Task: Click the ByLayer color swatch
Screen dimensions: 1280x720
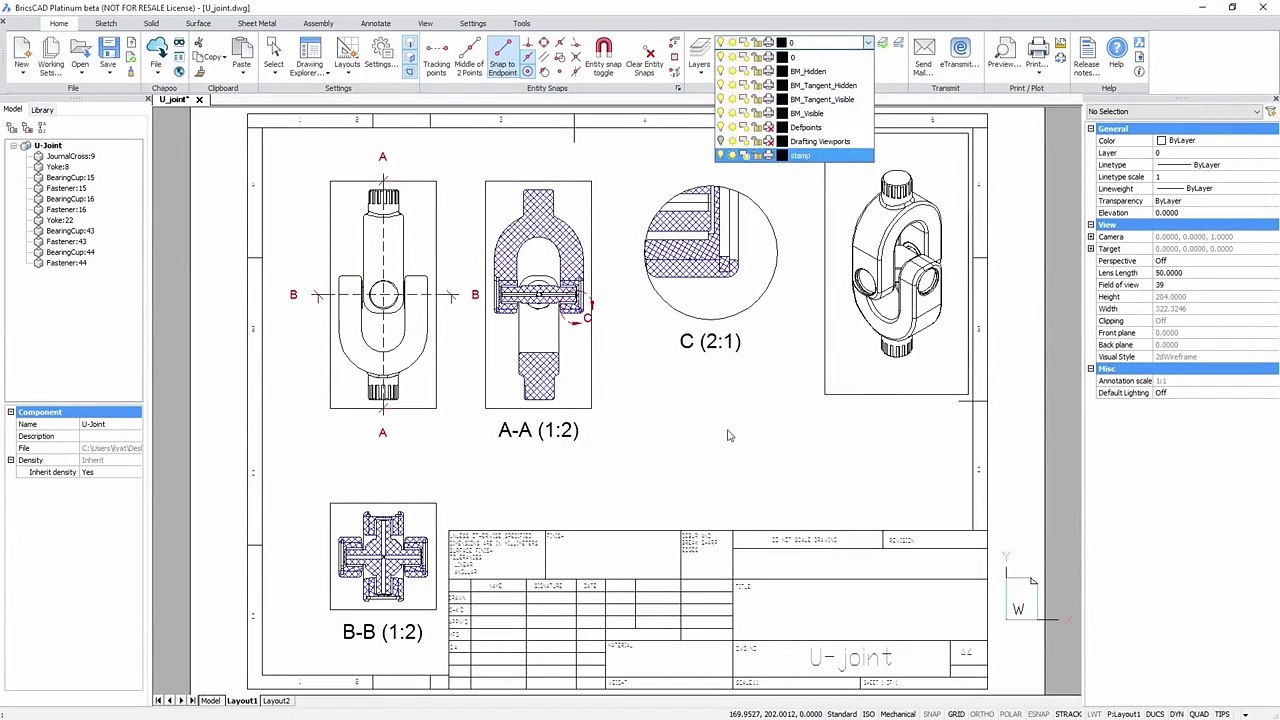Action: 1161,141
